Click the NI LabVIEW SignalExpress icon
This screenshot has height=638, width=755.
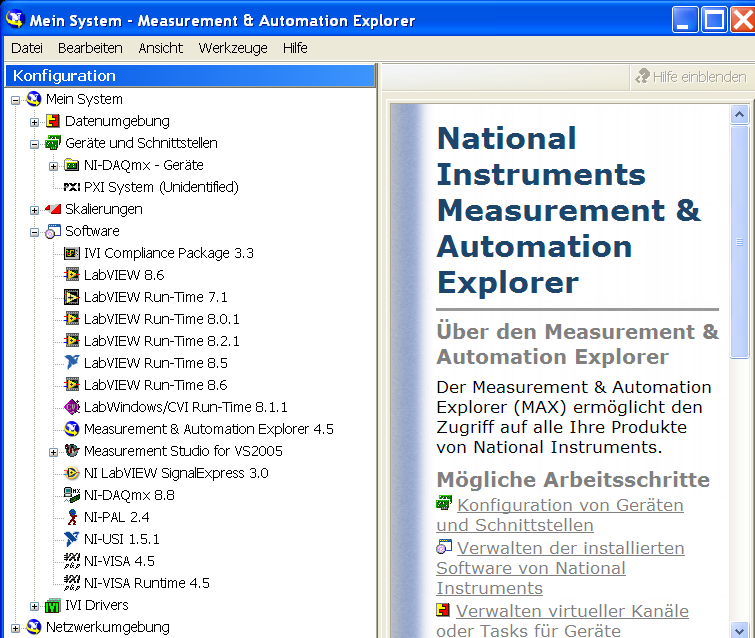72,473
